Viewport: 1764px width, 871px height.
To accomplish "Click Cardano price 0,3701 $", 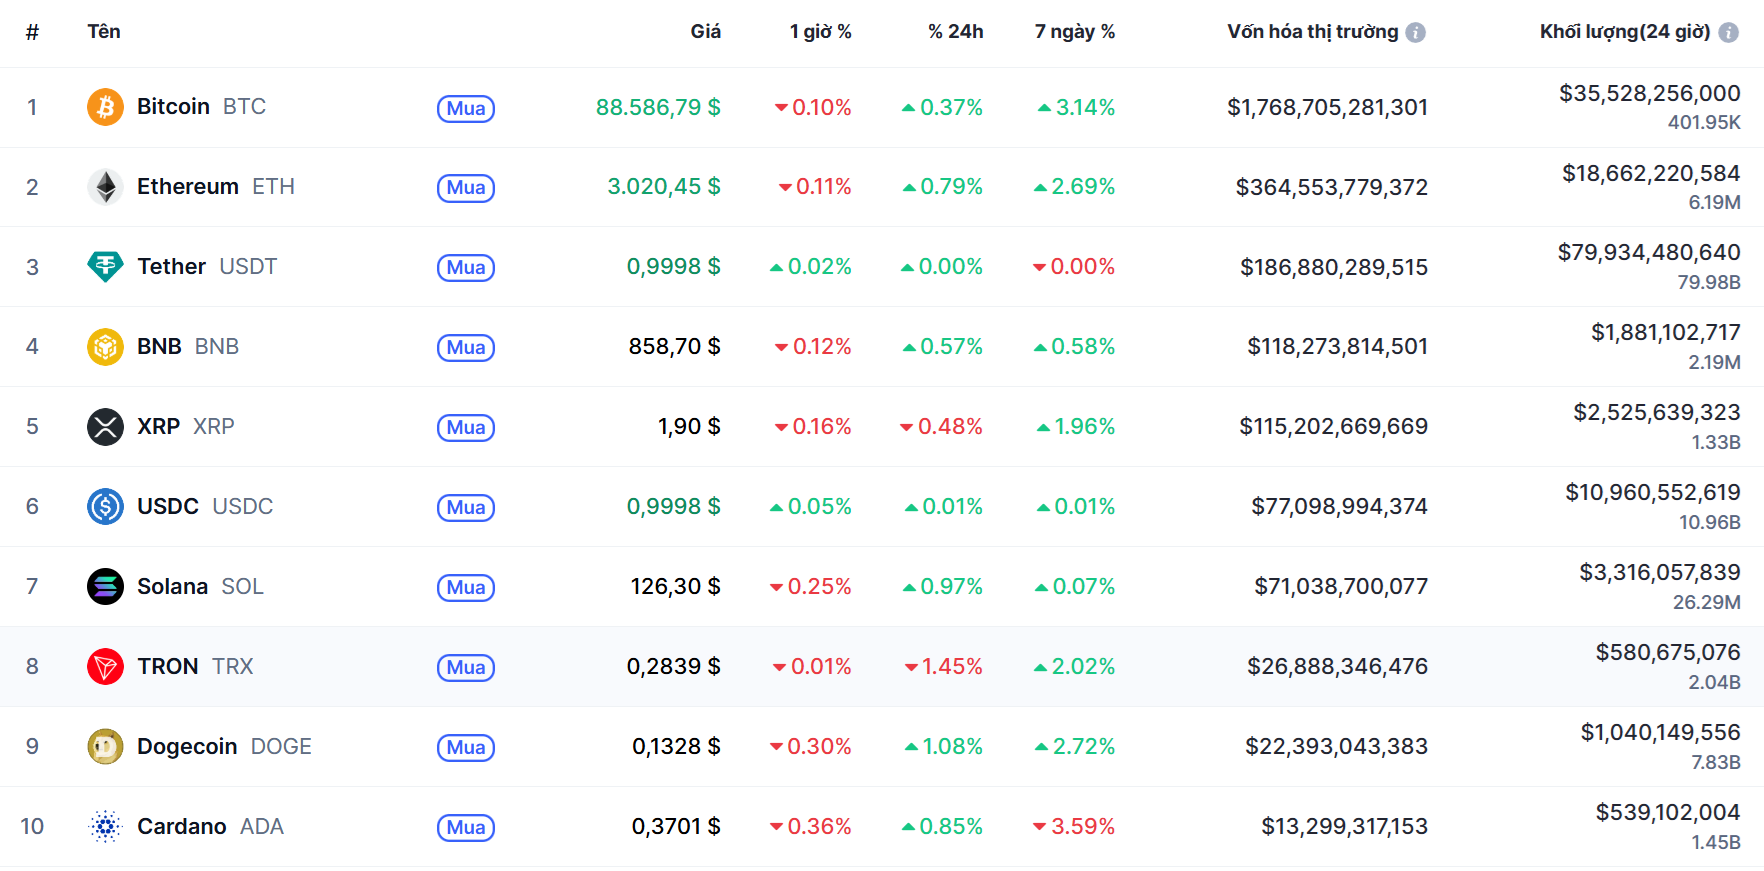I will tap(677, 827).
